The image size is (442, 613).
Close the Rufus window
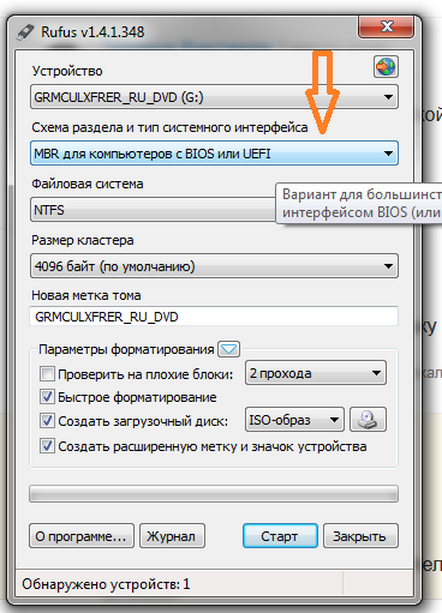386,27
